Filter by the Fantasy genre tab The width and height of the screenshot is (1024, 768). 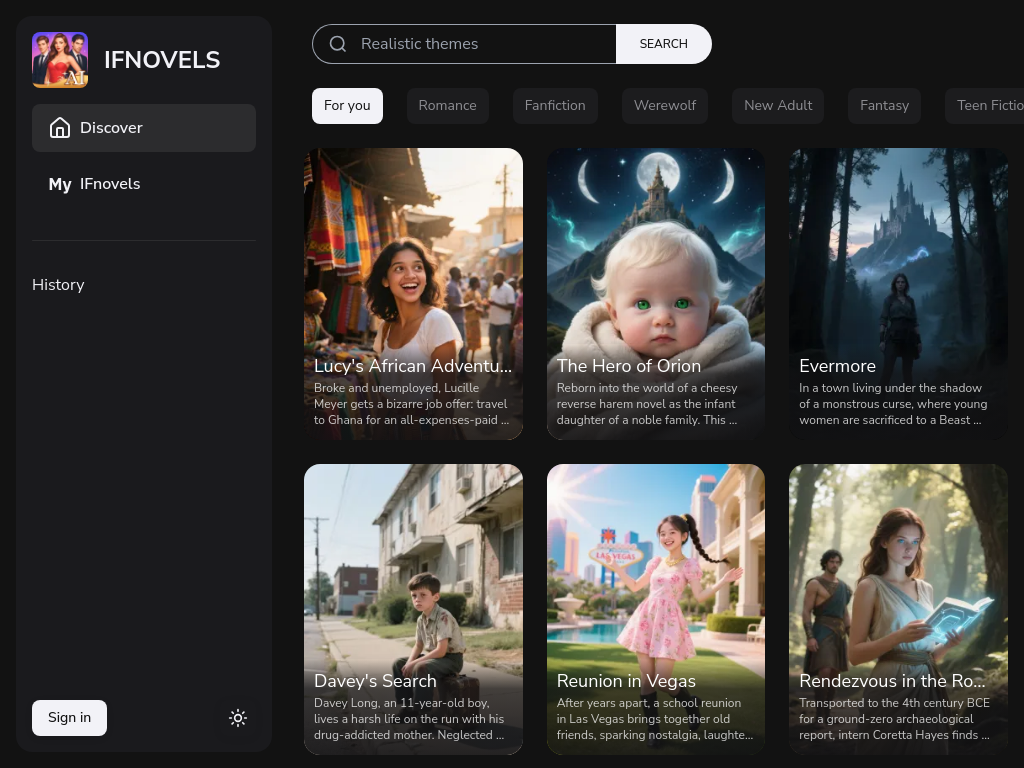pos(884,106)
